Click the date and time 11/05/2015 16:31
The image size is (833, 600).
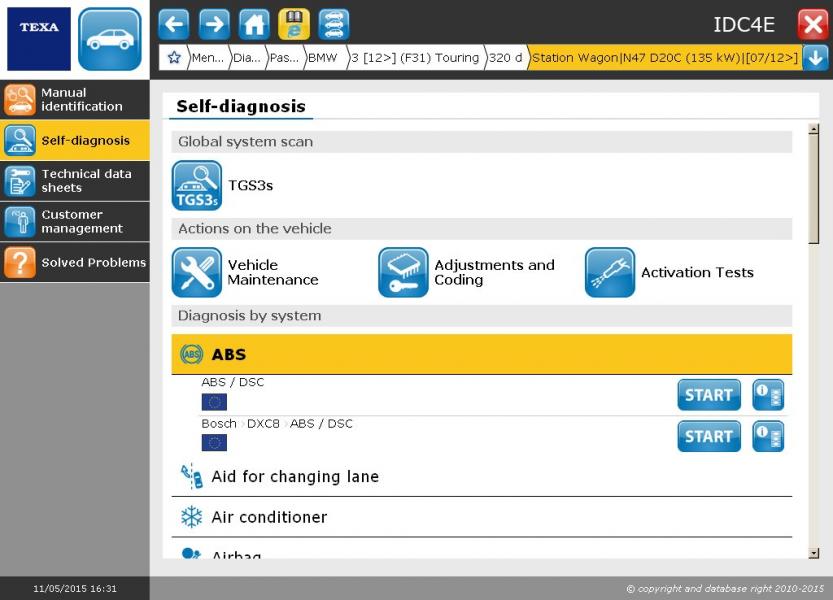point(75,588)
